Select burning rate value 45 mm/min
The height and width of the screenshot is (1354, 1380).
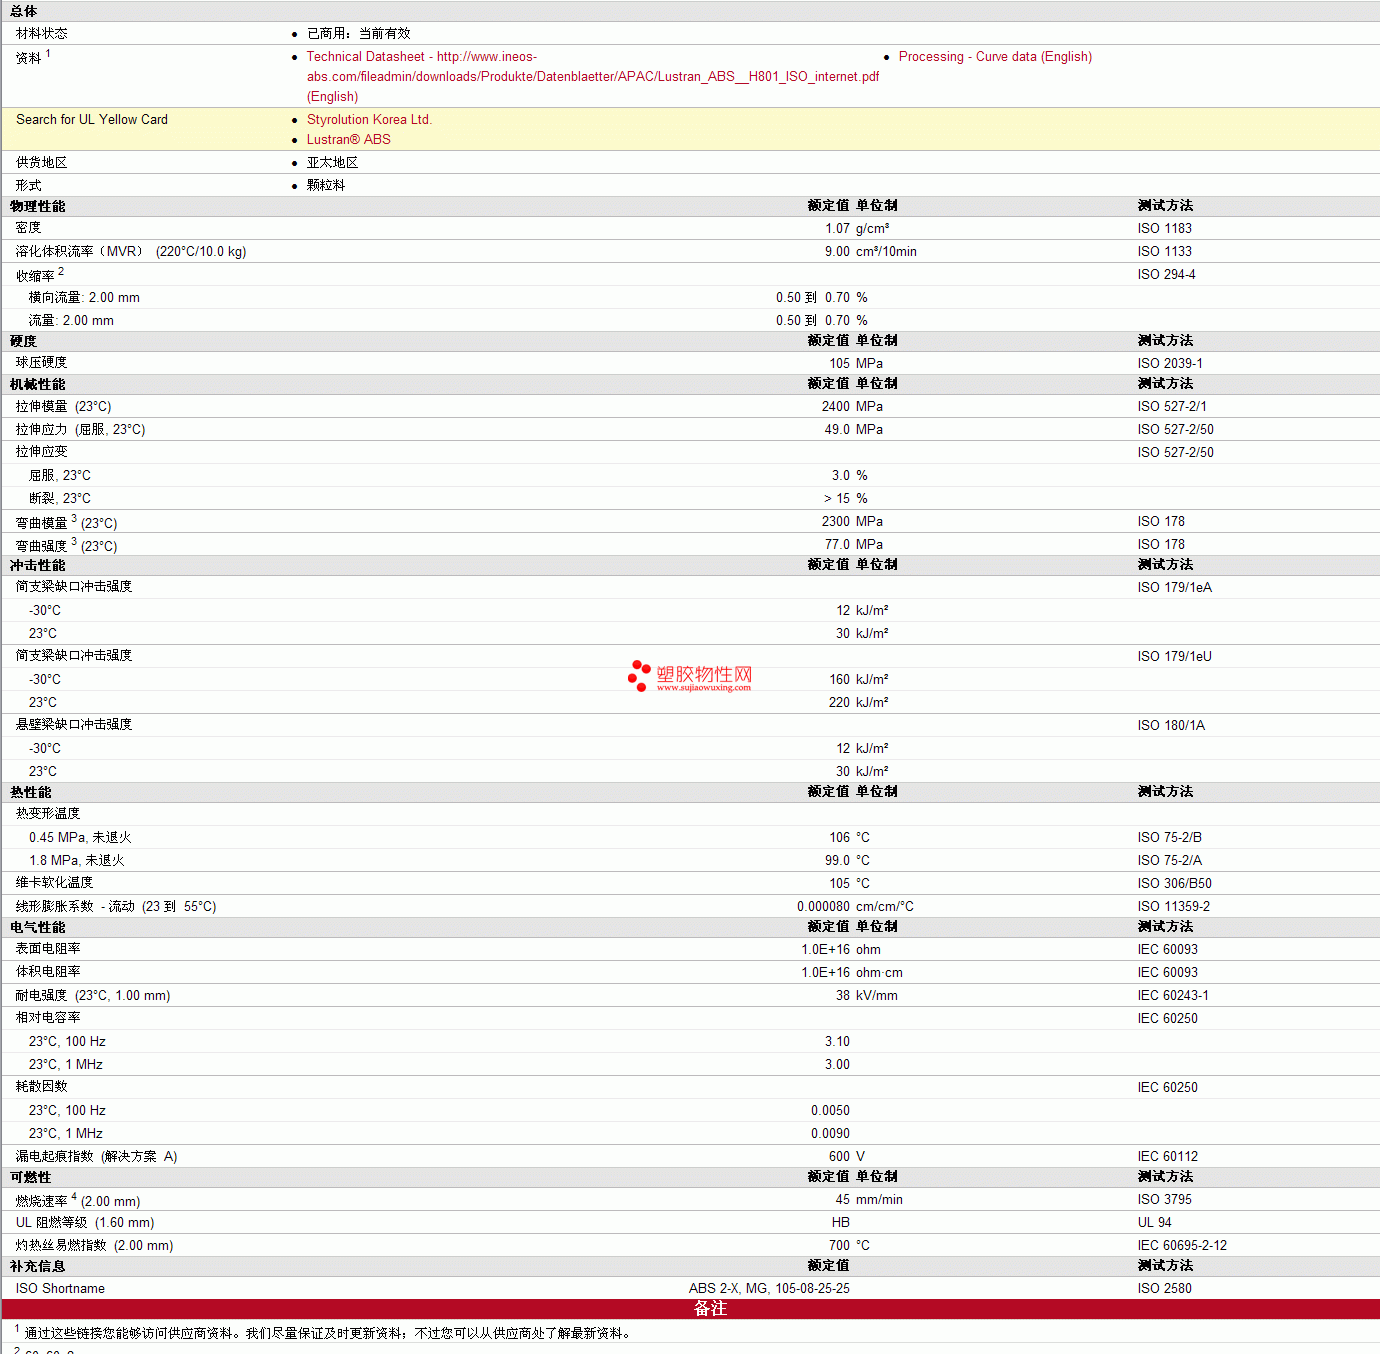pyautogui.click(x=869, y=1199)
